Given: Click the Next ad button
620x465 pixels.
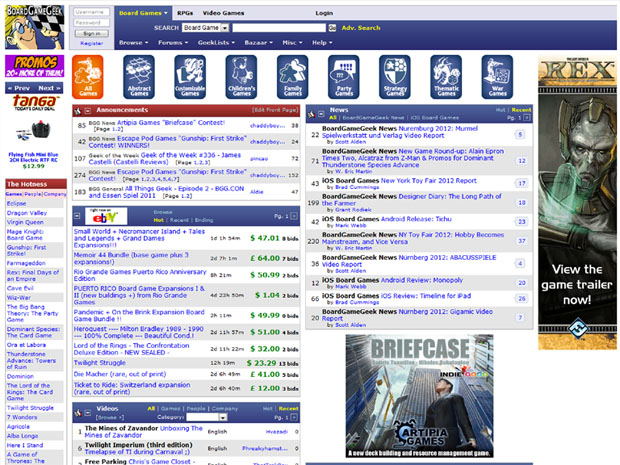Looking at the screenshot, I should click(x=49, y=88).
